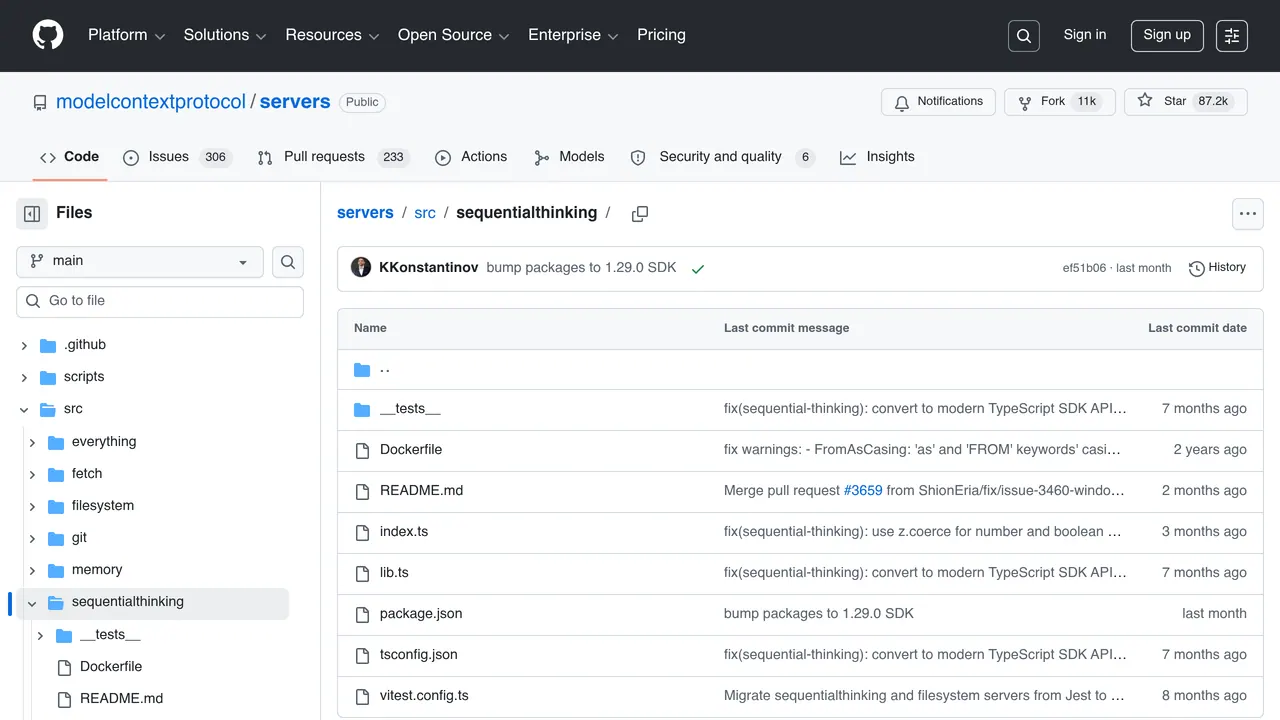
Task: Collapse the src folder chevron
Action: click(24, 409)
